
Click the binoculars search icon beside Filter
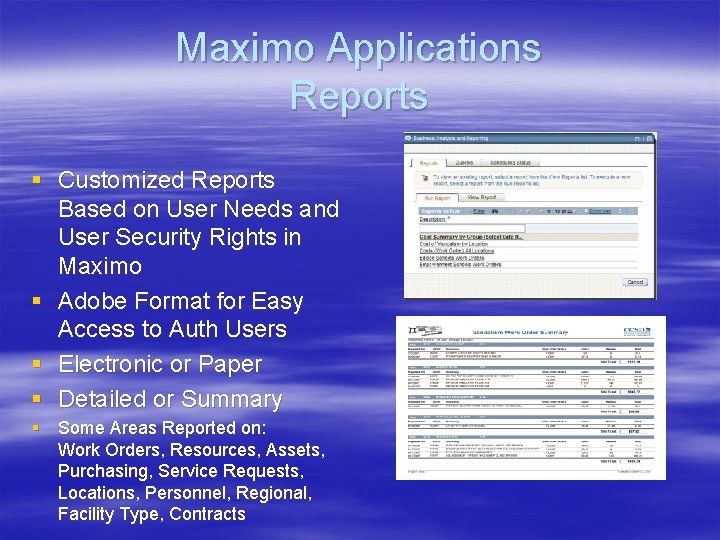pos(495,211)
